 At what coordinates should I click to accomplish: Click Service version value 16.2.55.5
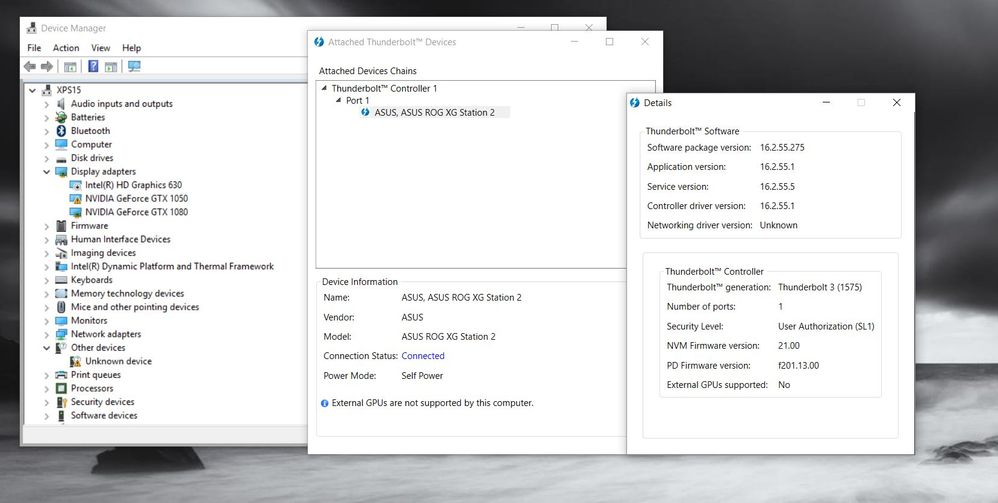pos(777,187)
